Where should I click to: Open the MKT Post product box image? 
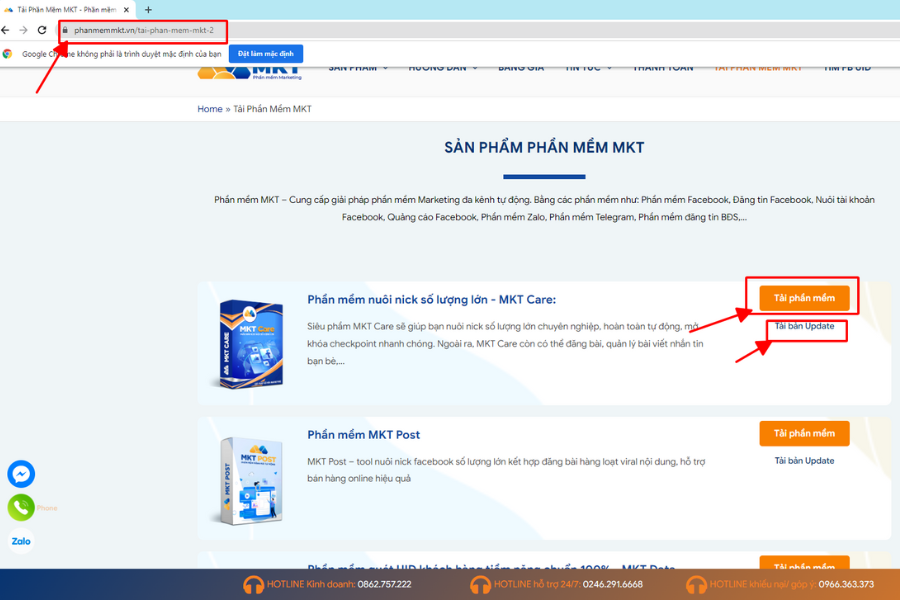pyautogui.click(x=244, y=480)
